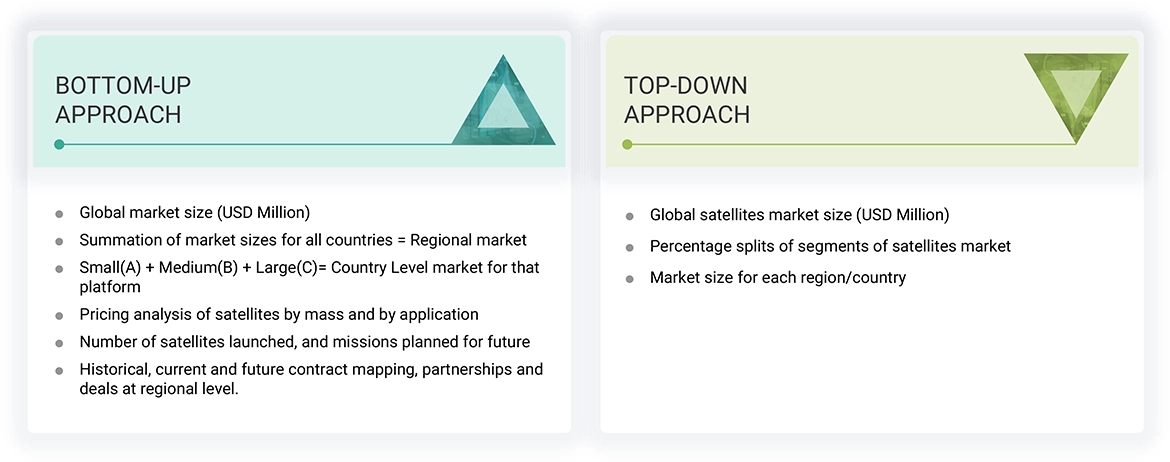The image size is (1170, 462).
Task: Click bullet dot beside 'Market size for each region/country'
Action: point(630,278)
